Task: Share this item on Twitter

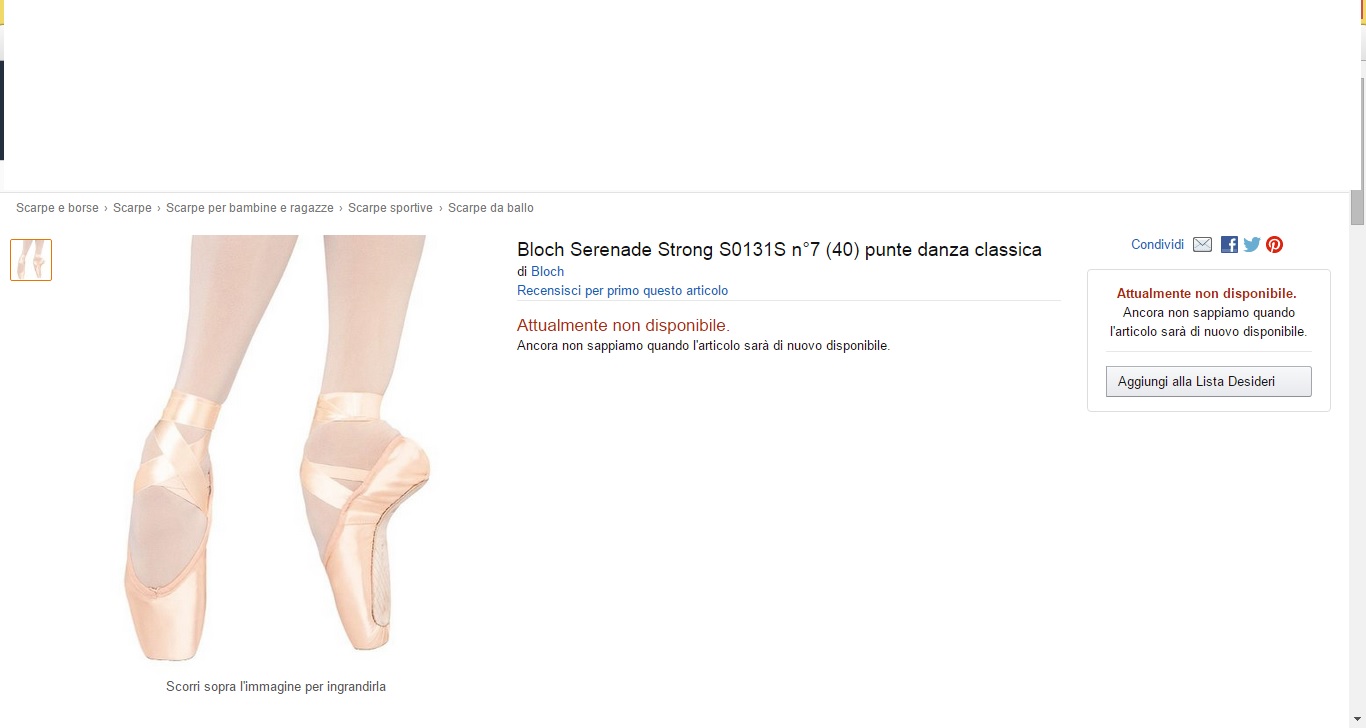Action: coord(1252,244)
